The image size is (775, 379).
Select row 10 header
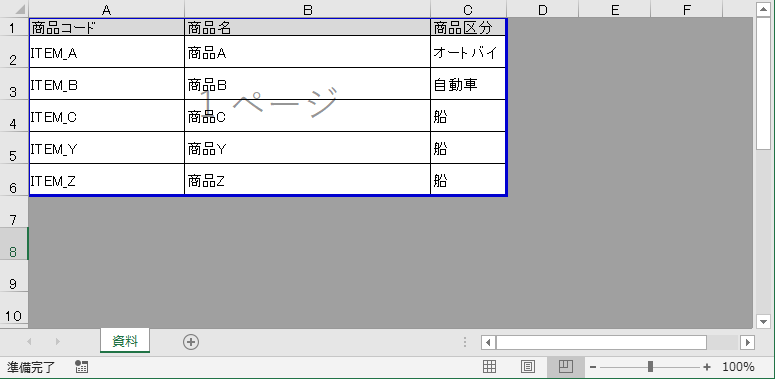[14, 308]
